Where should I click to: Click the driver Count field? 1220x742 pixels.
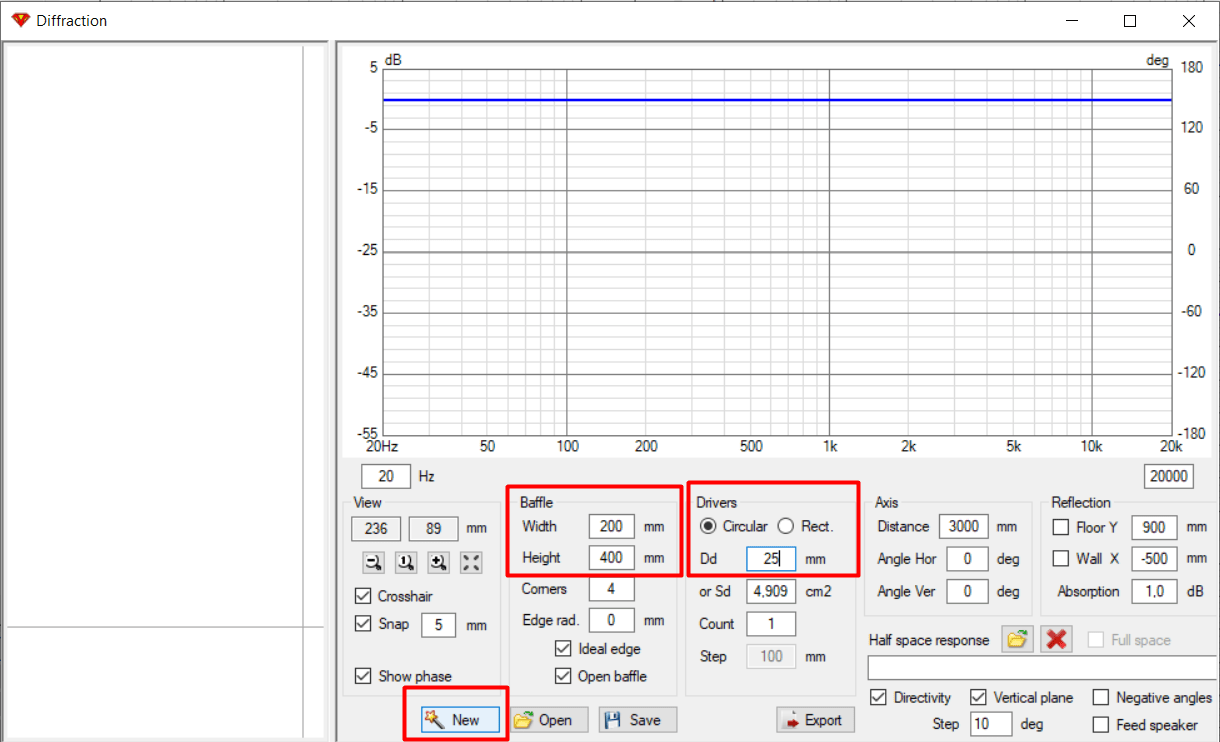click(x=771, y=623)
